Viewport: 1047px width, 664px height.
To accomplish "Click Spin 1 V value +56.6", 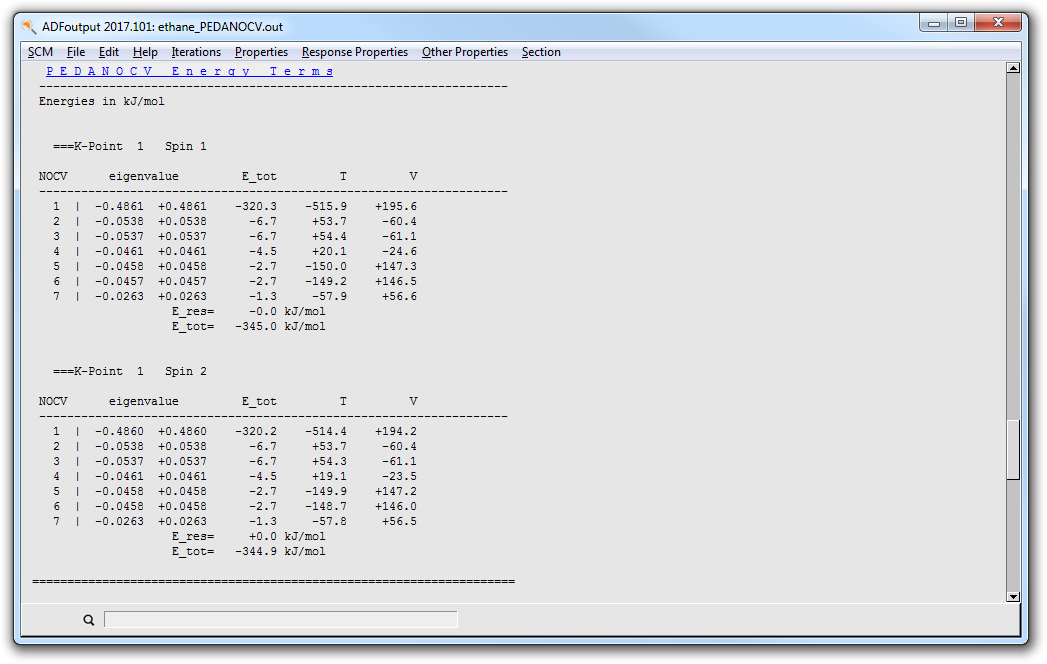I will click(x=399, y=297).
